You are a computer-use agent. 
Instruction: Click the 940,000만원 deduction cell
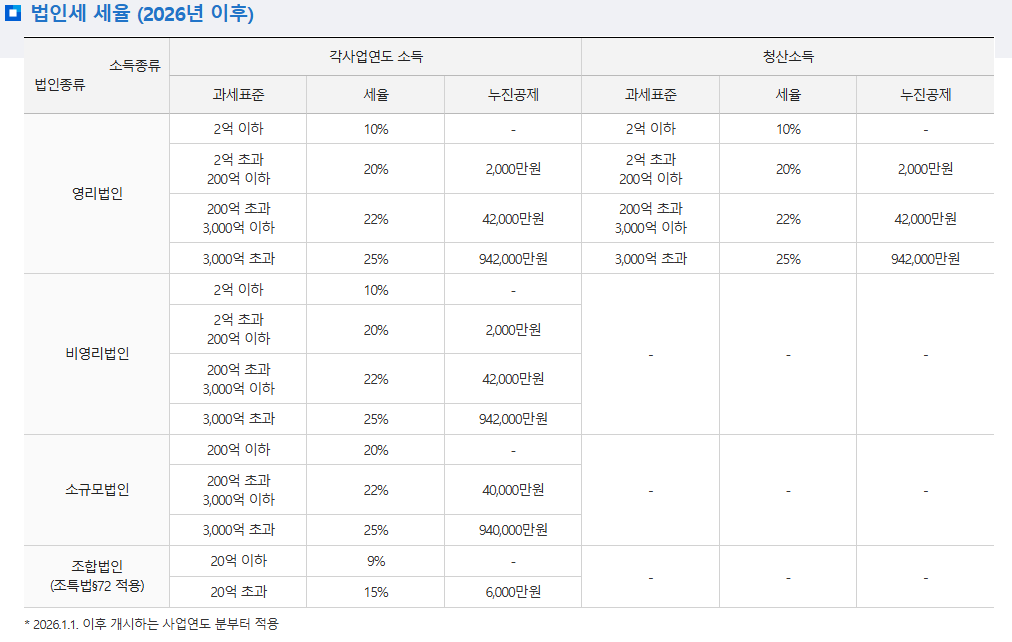(513, 530)
